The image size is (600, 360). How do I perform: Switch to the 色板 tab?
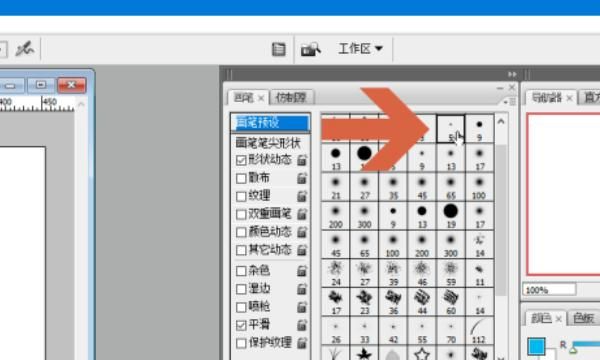click(x=583, y=318)
